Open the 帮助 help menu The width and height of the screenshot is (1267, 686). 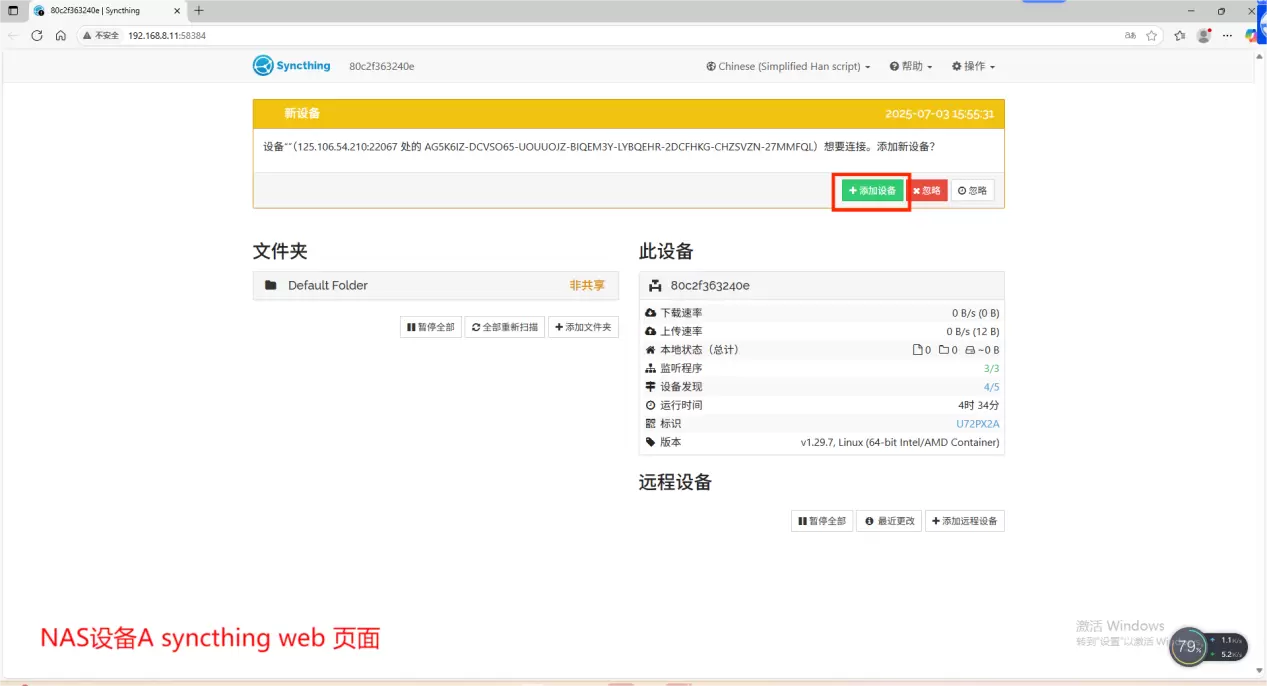click(910, 67)
